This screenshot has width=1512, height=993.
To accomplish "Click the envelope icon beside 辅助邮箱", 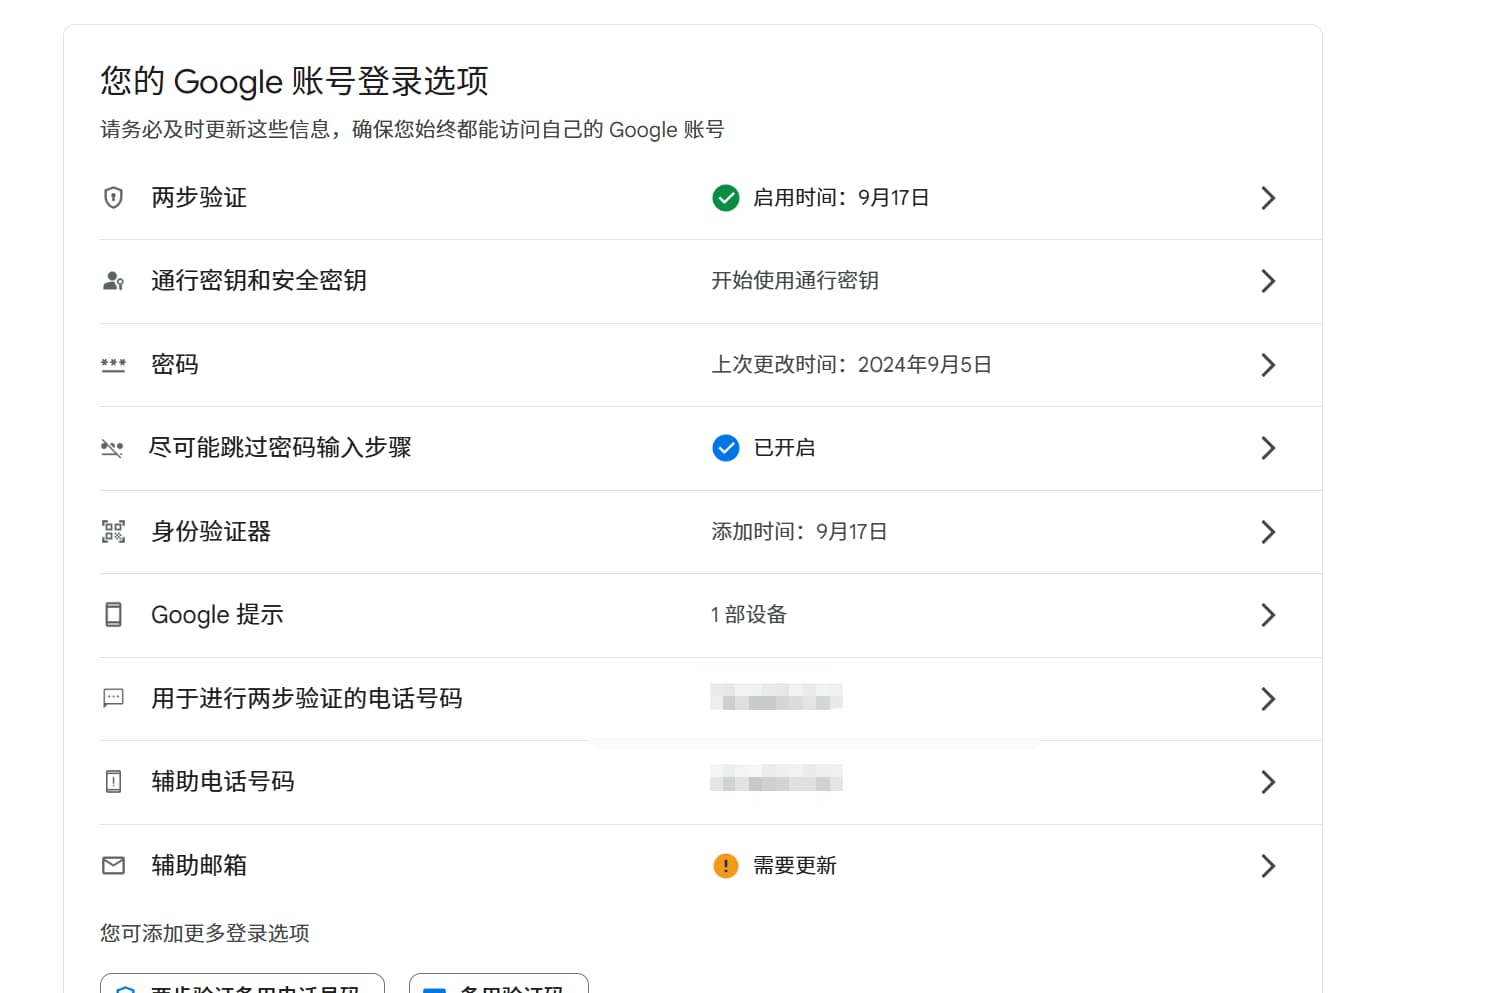I will [114, 866].
